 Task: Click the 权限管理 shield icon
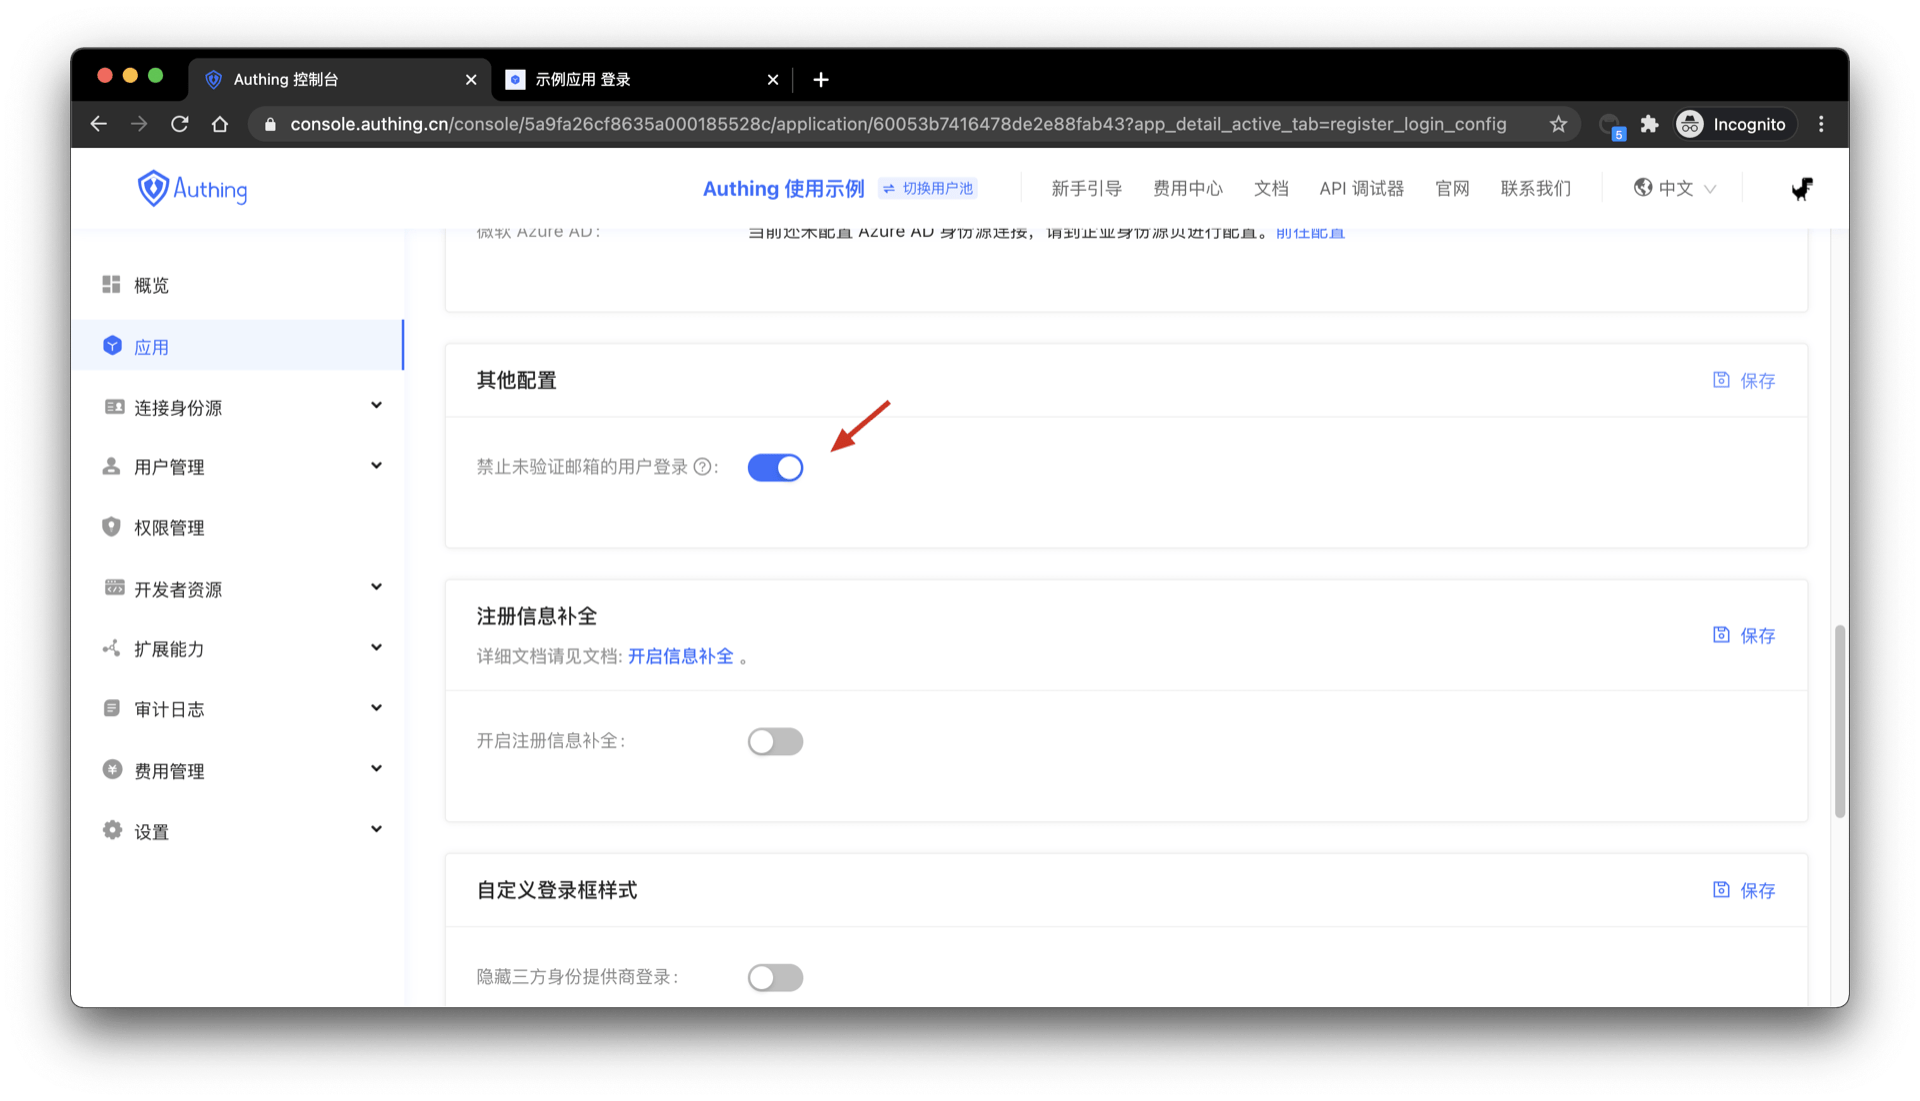click(x=111, y=527)
